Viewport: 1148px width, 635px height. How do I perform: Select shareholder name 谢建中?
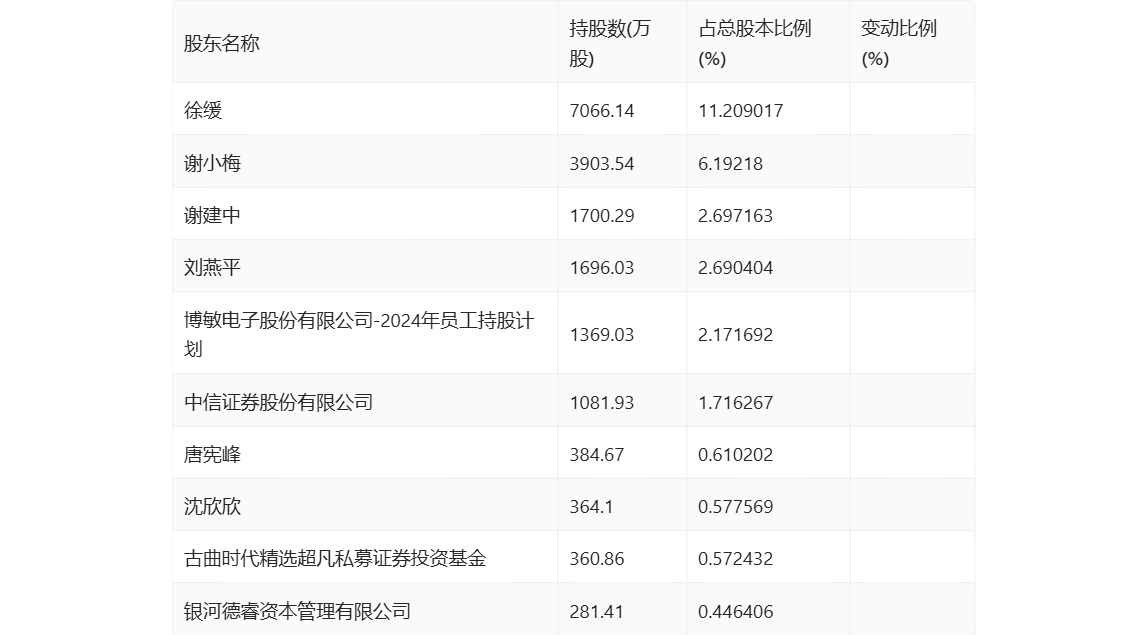[212, 215]
